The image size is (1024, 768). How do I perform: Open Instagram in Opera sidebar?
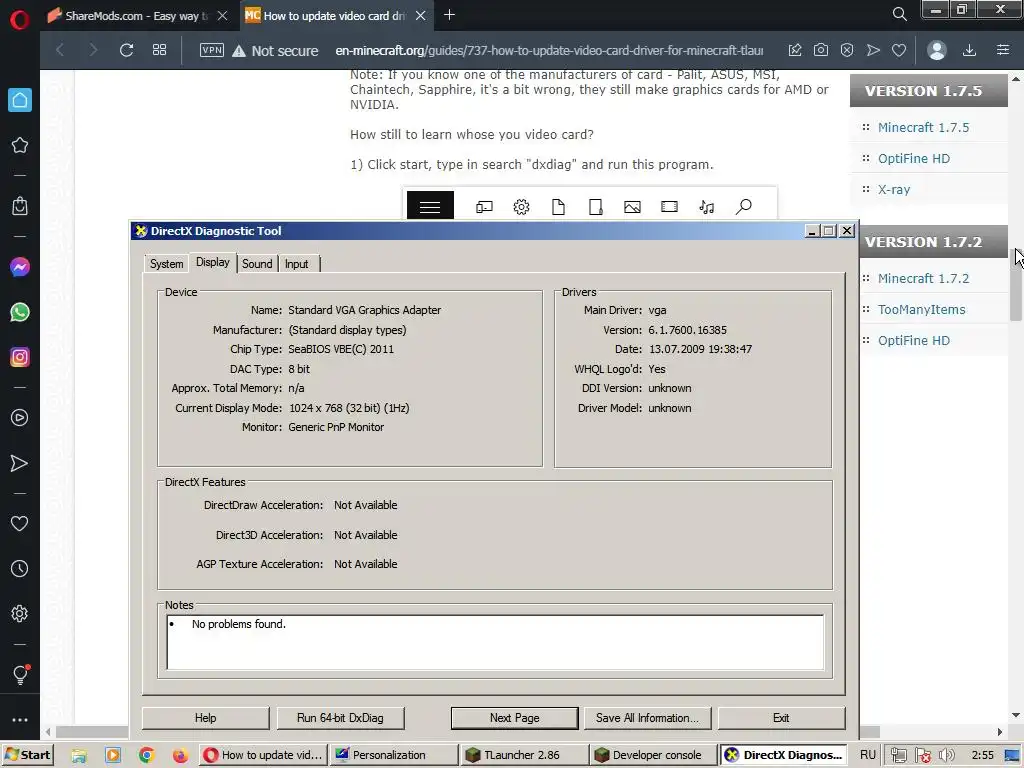click(20, 357)
